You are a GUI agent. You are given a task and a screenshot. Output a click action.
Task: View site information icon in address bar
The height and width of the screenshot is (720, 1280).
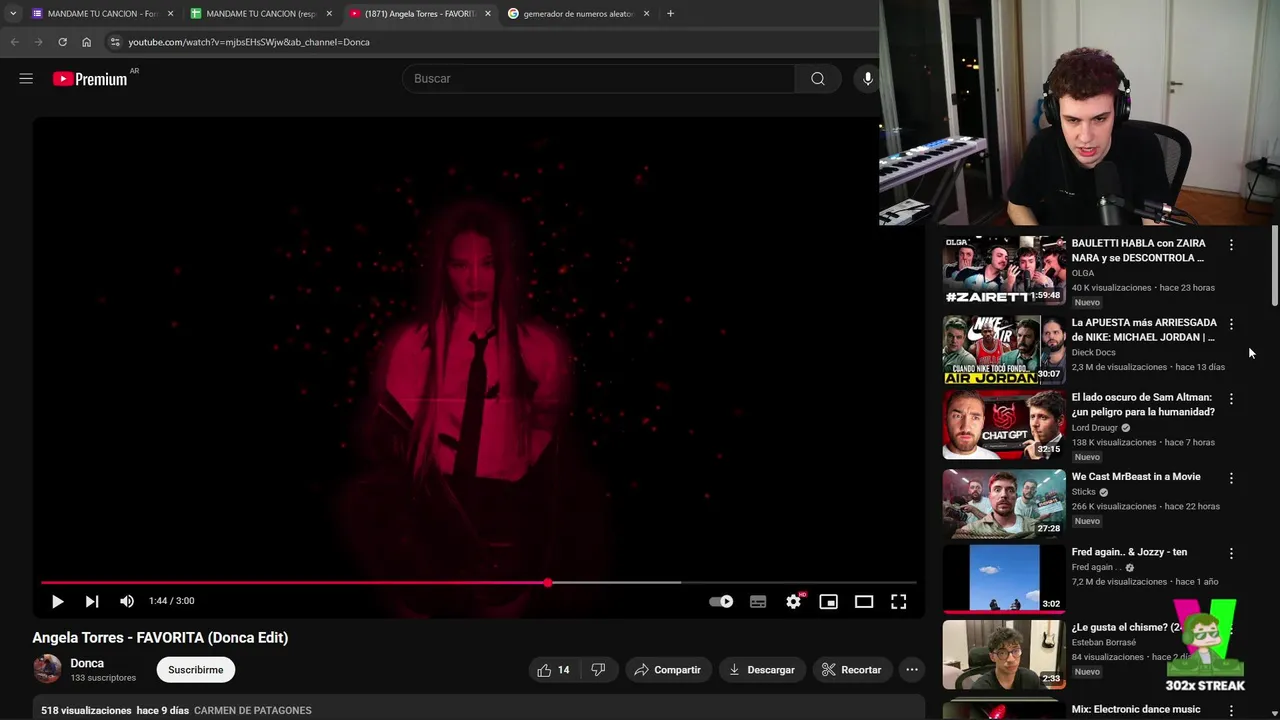click(x=115, y=42)
